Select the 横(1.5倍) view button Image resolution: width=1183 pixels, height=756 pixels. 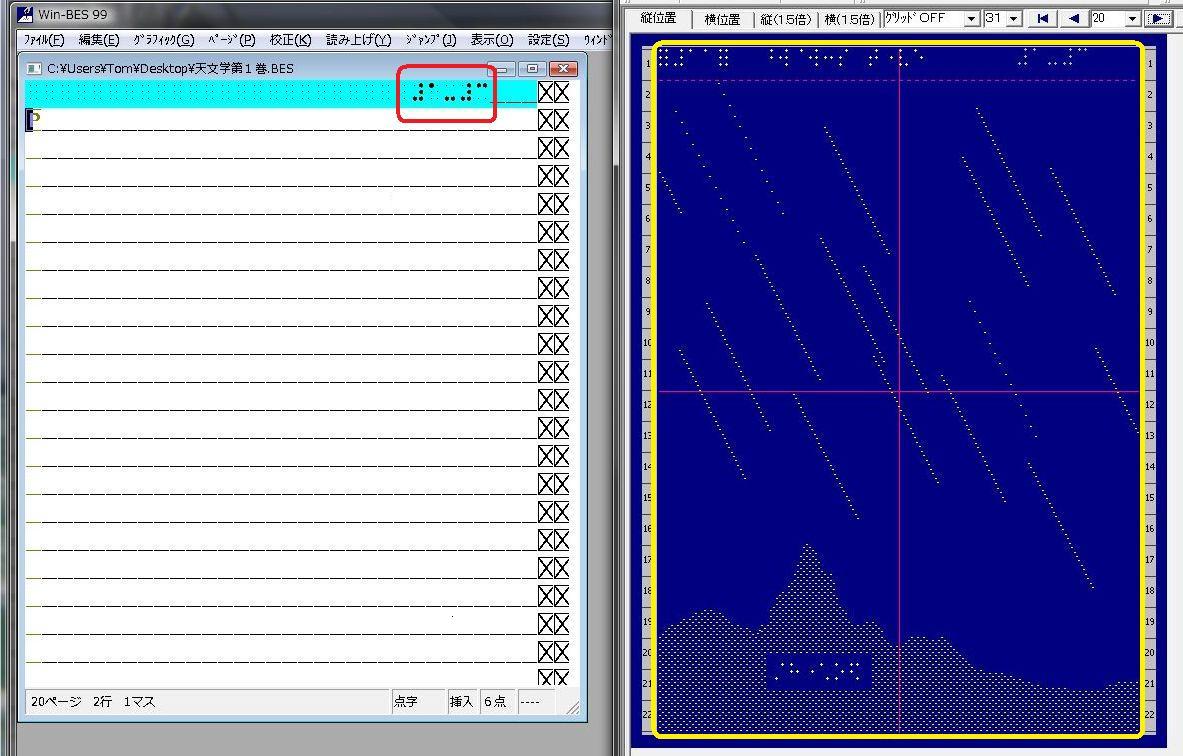click(x=850, y=19)
